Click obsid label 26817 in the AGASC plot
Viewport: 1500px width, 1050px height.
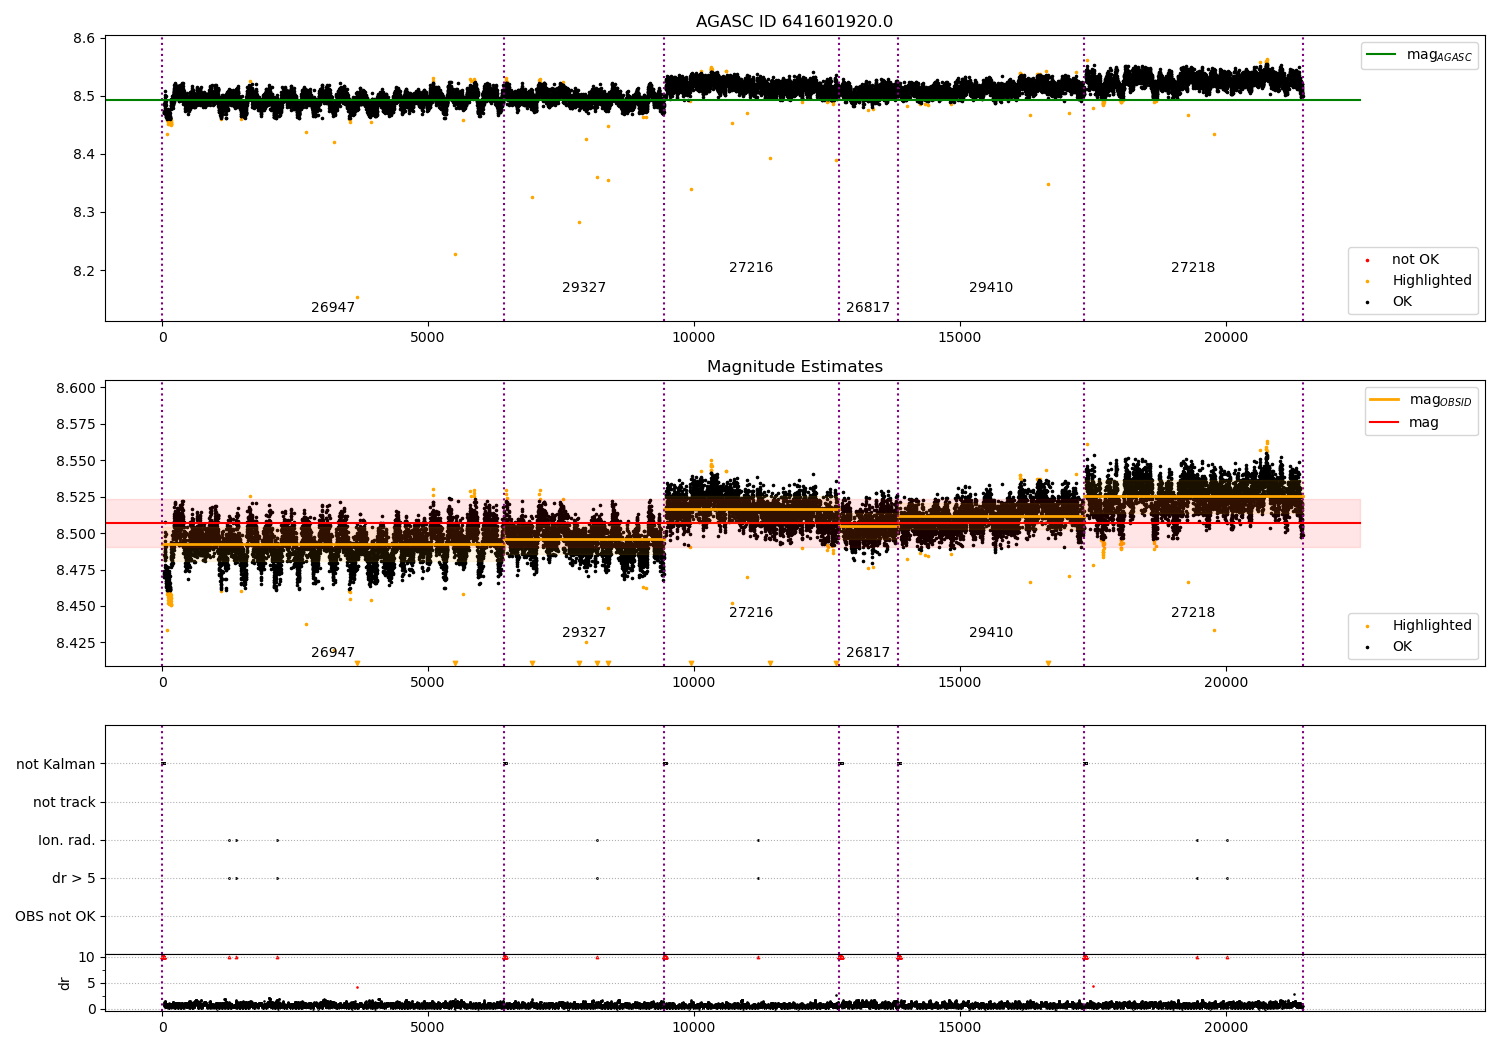(x=868, y=308)
